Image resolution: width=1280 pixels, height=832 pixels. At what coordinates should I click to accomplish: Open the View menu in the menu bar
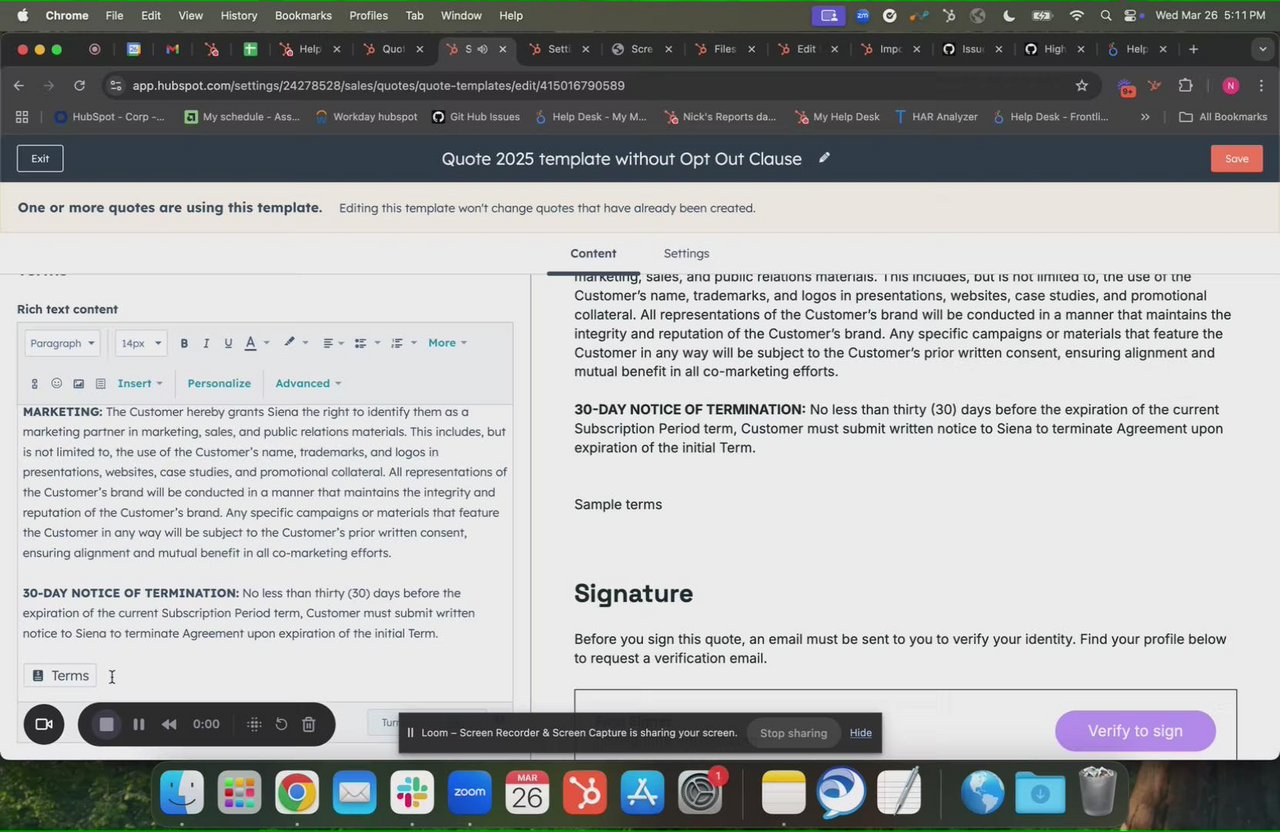click(190, 15)
